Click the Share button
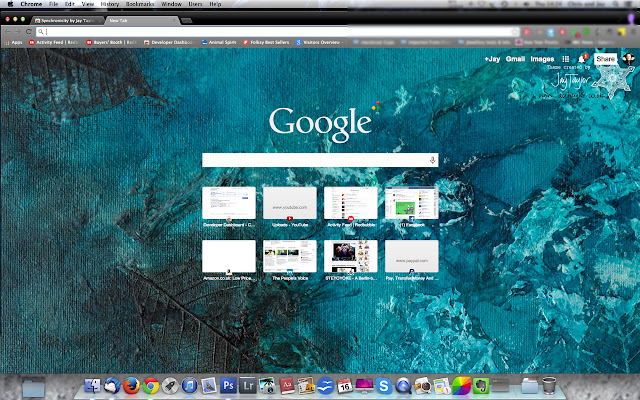 tap(606, 59)
